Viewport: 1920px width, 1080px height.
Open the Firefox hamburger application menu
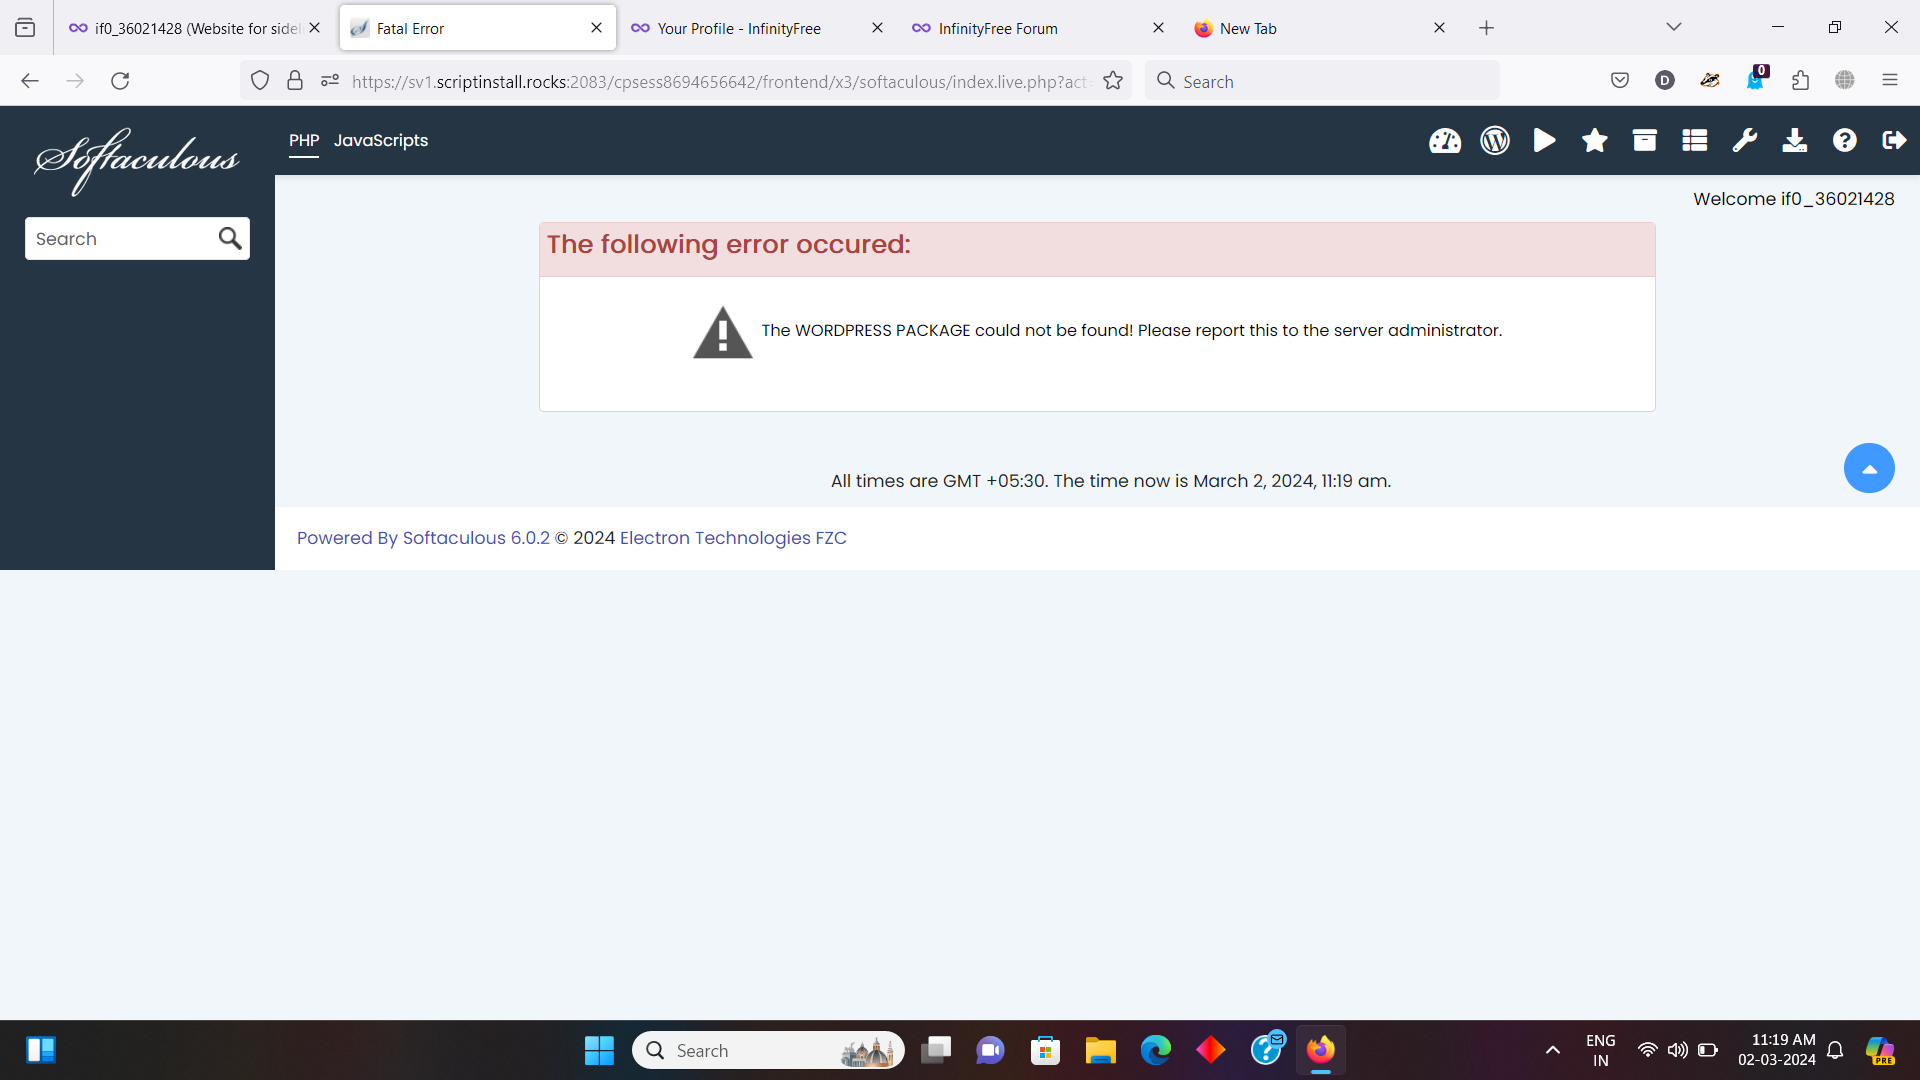[x=1890, y=81]
